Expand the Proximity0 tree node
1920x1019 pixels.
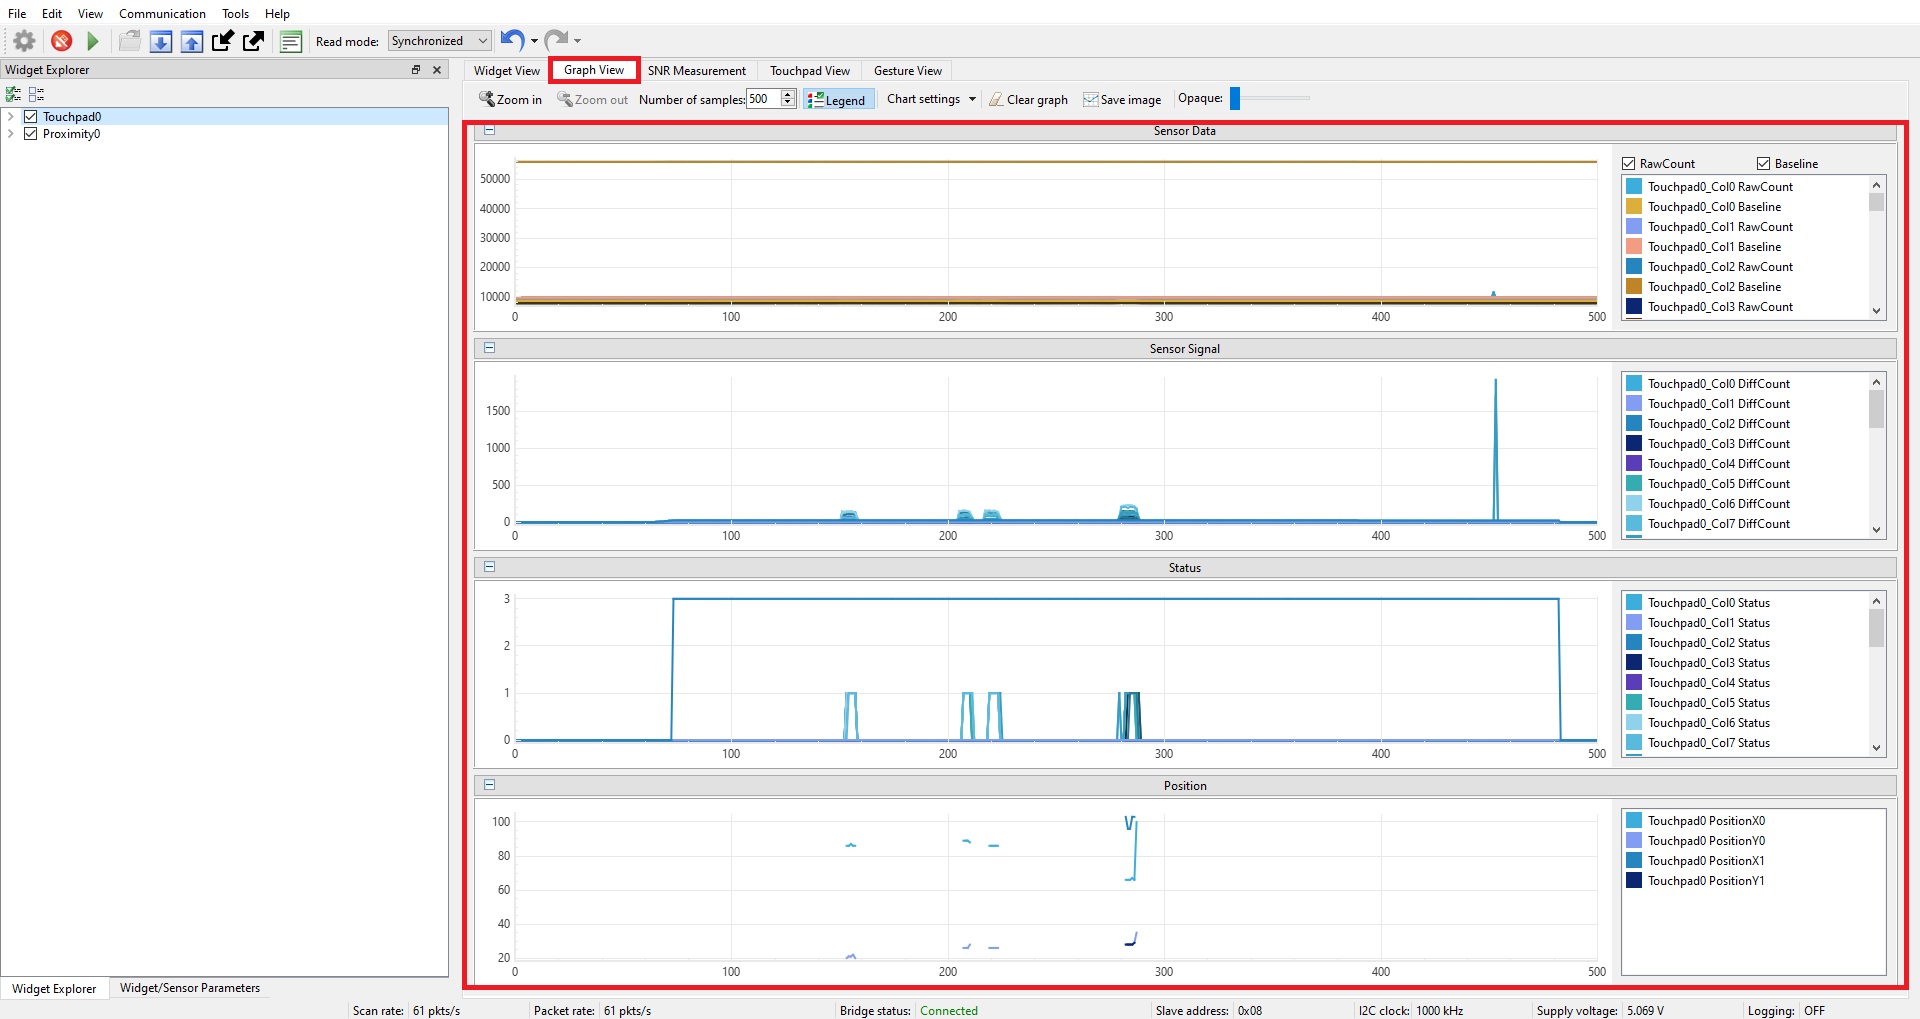coord(11,134)
